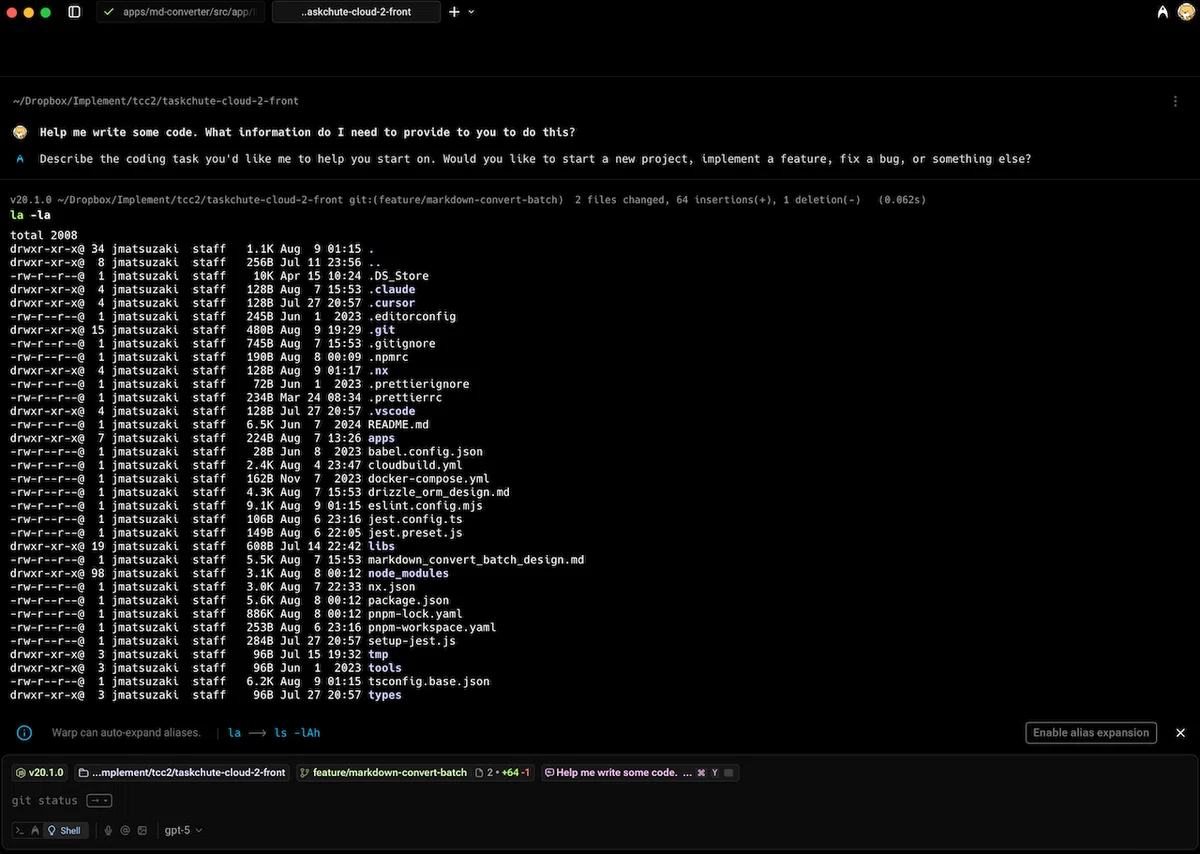Click tsconfig.base.json in the listing

(x=429, y=681)
